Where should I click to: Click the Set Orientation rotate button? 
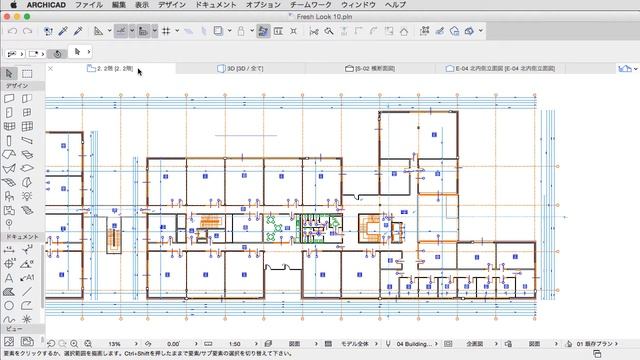58,53
